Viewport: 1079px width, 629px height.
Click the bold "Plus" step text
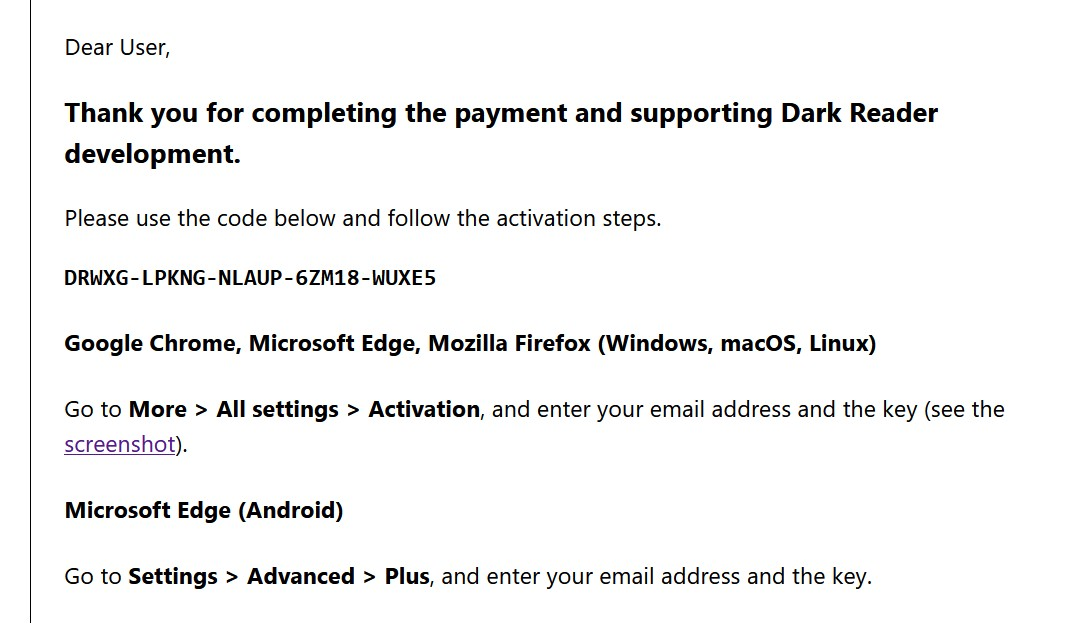pyautogui.click(x=407, y=577)
